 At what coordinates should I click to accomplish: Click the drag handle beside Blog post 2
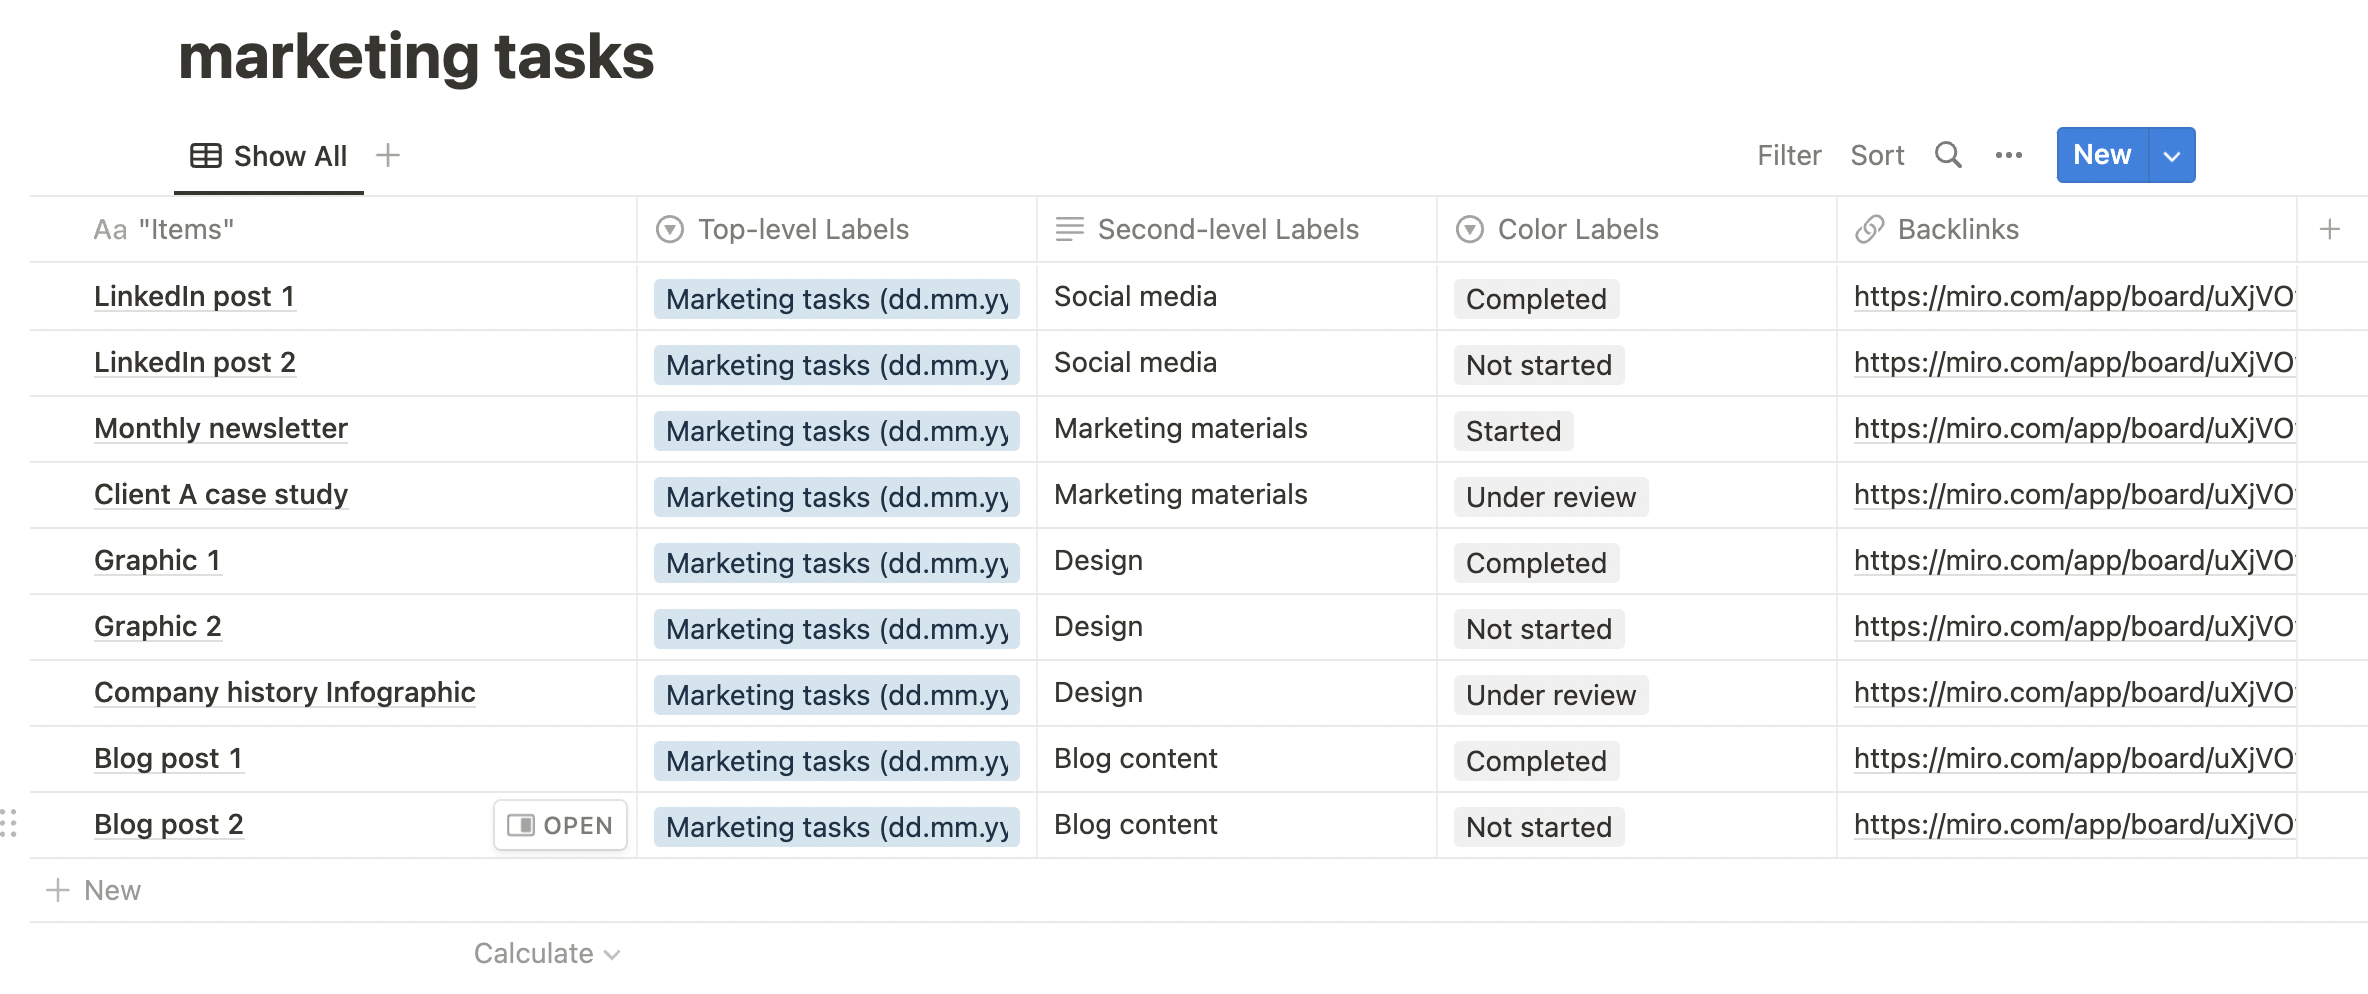point(9,823)
